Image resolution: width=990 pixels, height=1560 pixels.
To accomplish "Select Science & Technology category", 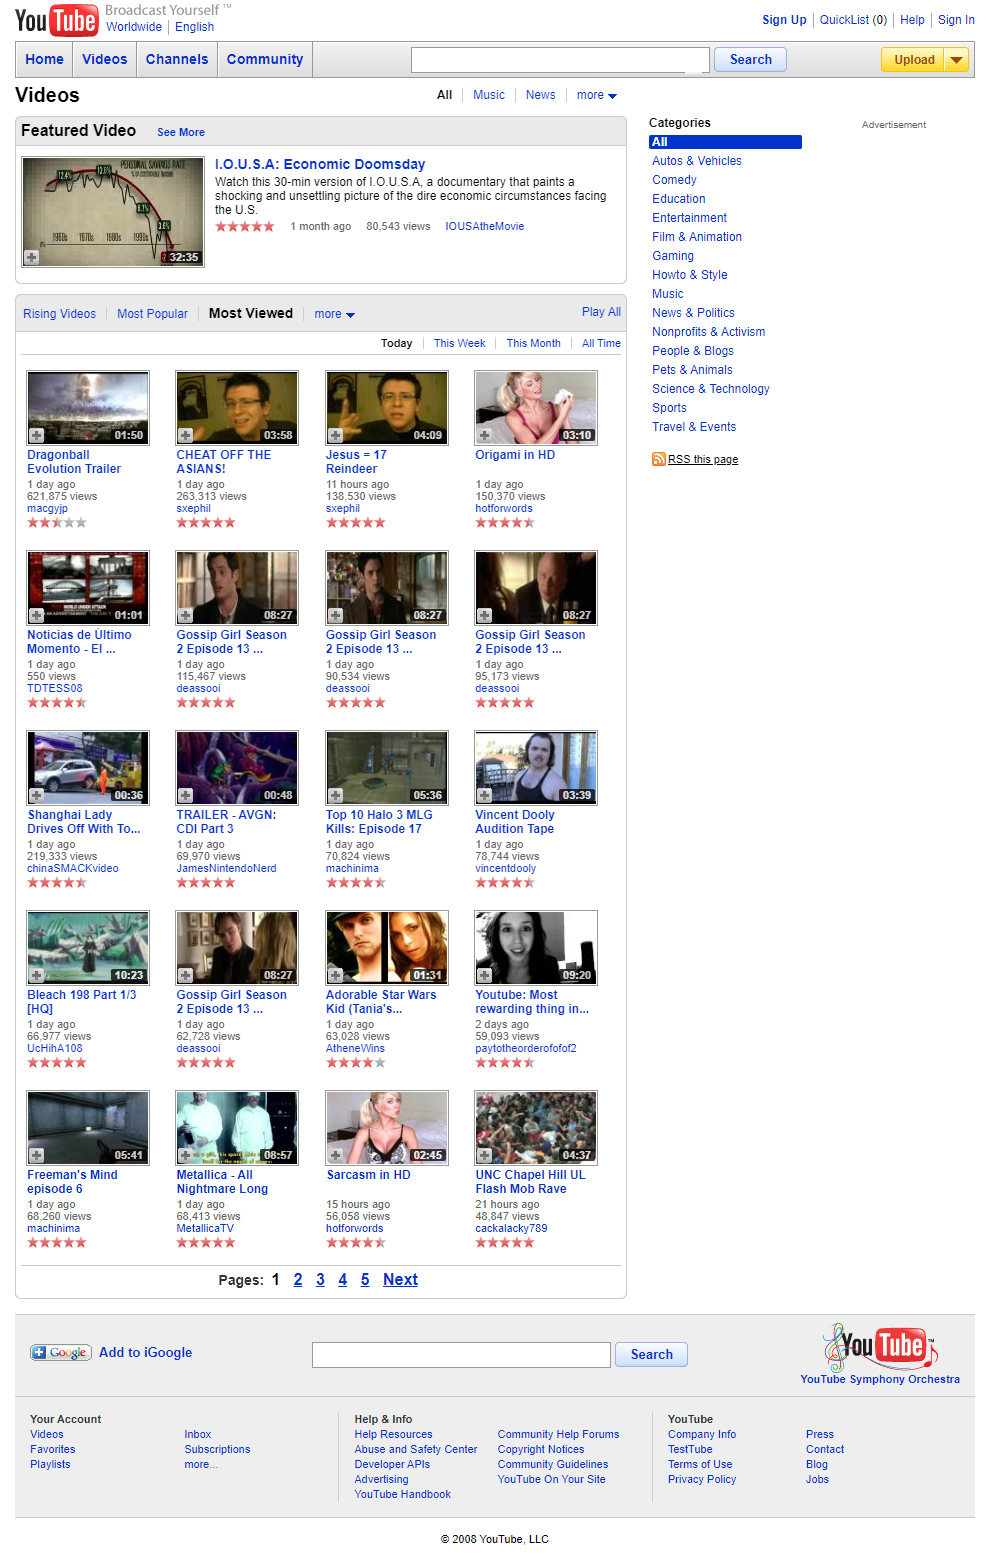I will click(x=711, y=389).
